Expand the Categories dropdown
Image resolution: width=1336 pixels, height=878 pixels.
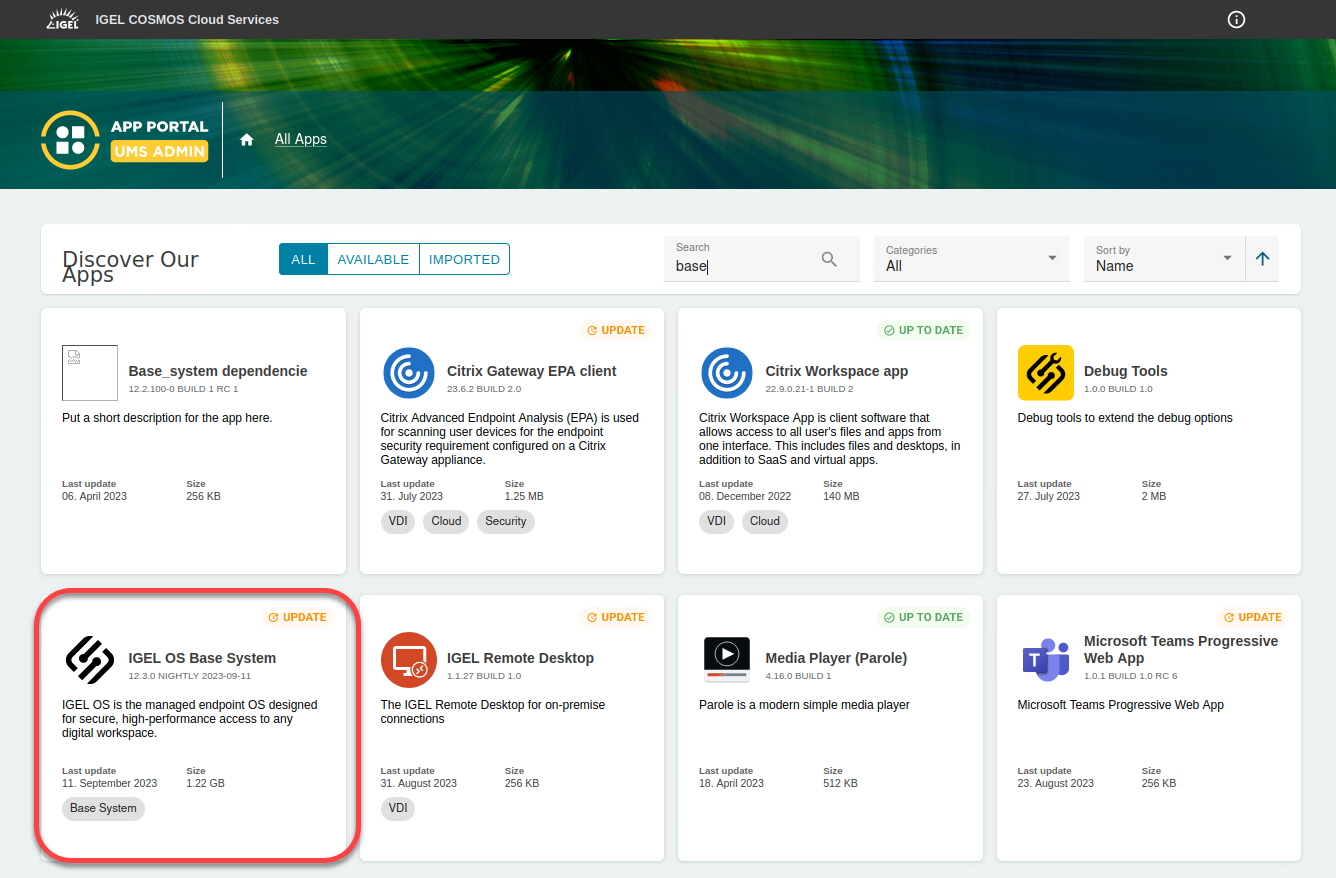(970, 259)
